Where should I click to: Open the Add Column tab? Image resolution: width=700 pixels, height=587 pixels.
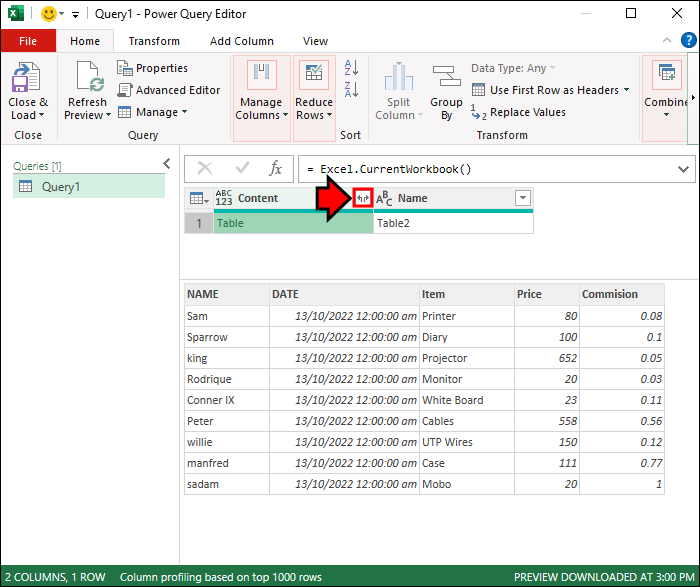point(241,41)
